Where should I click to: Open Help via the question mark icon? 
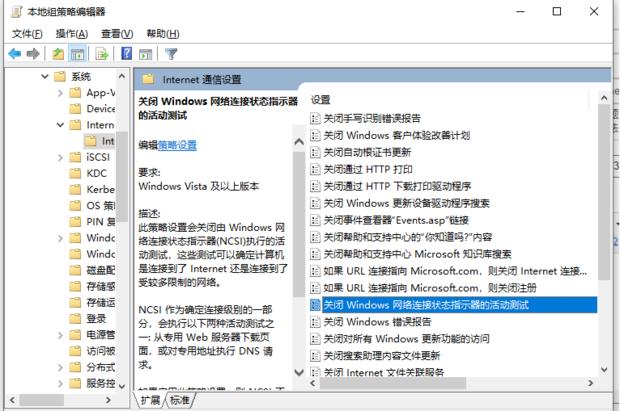click(127, 53)
